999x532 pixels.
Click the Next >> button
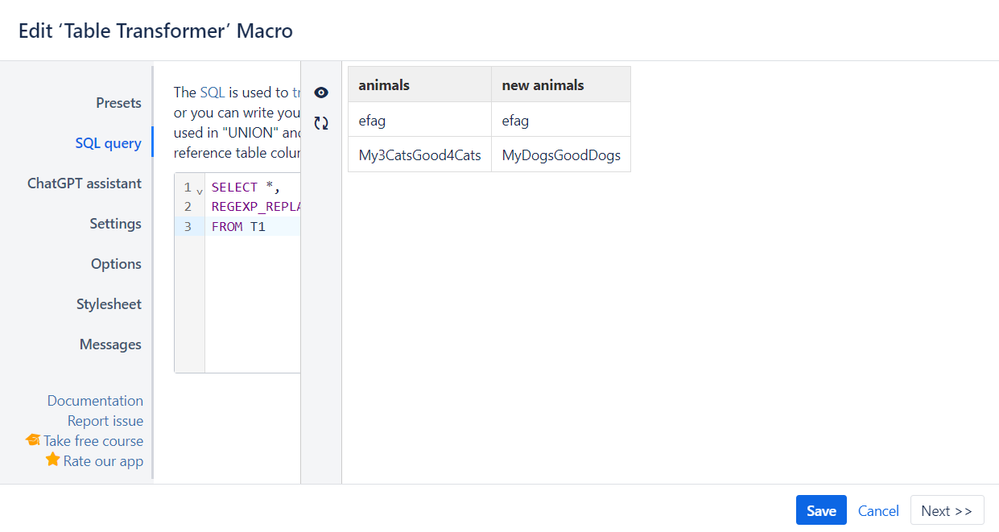tap(947, 510)
